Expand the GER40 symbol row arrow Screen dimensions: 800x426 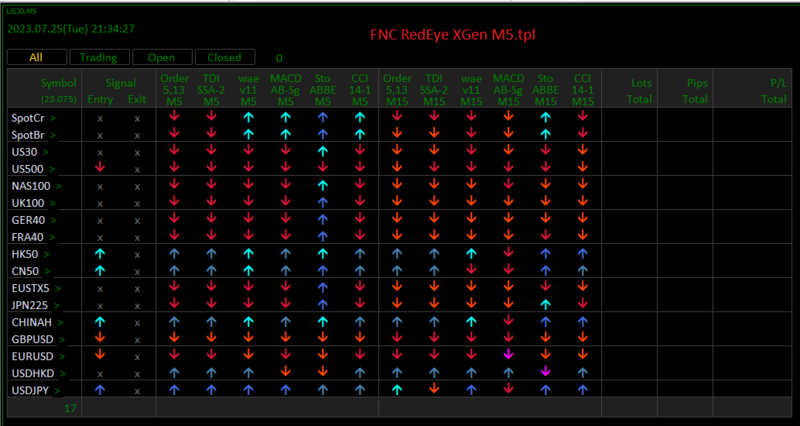pyautogui.click(x=53, y=220)
